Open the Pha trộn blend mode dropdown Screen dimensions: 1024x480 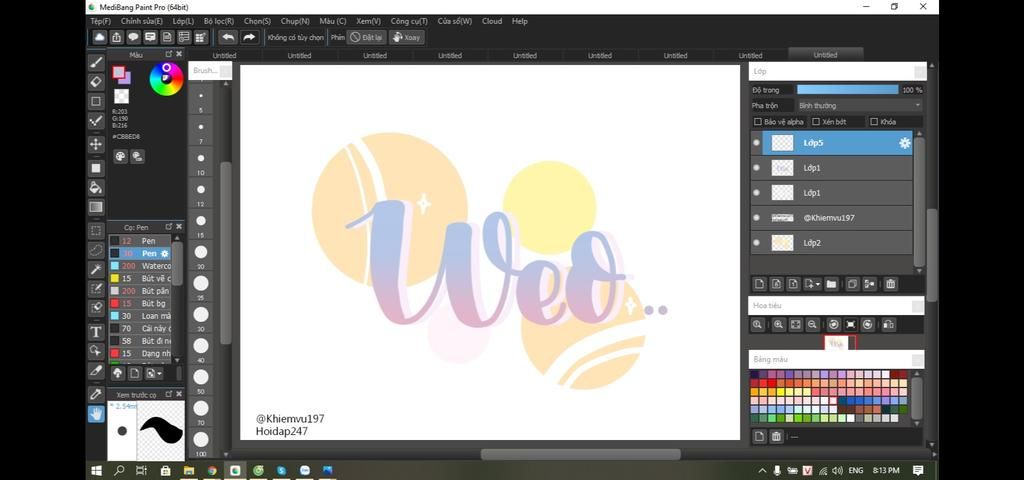coord(859,105)
